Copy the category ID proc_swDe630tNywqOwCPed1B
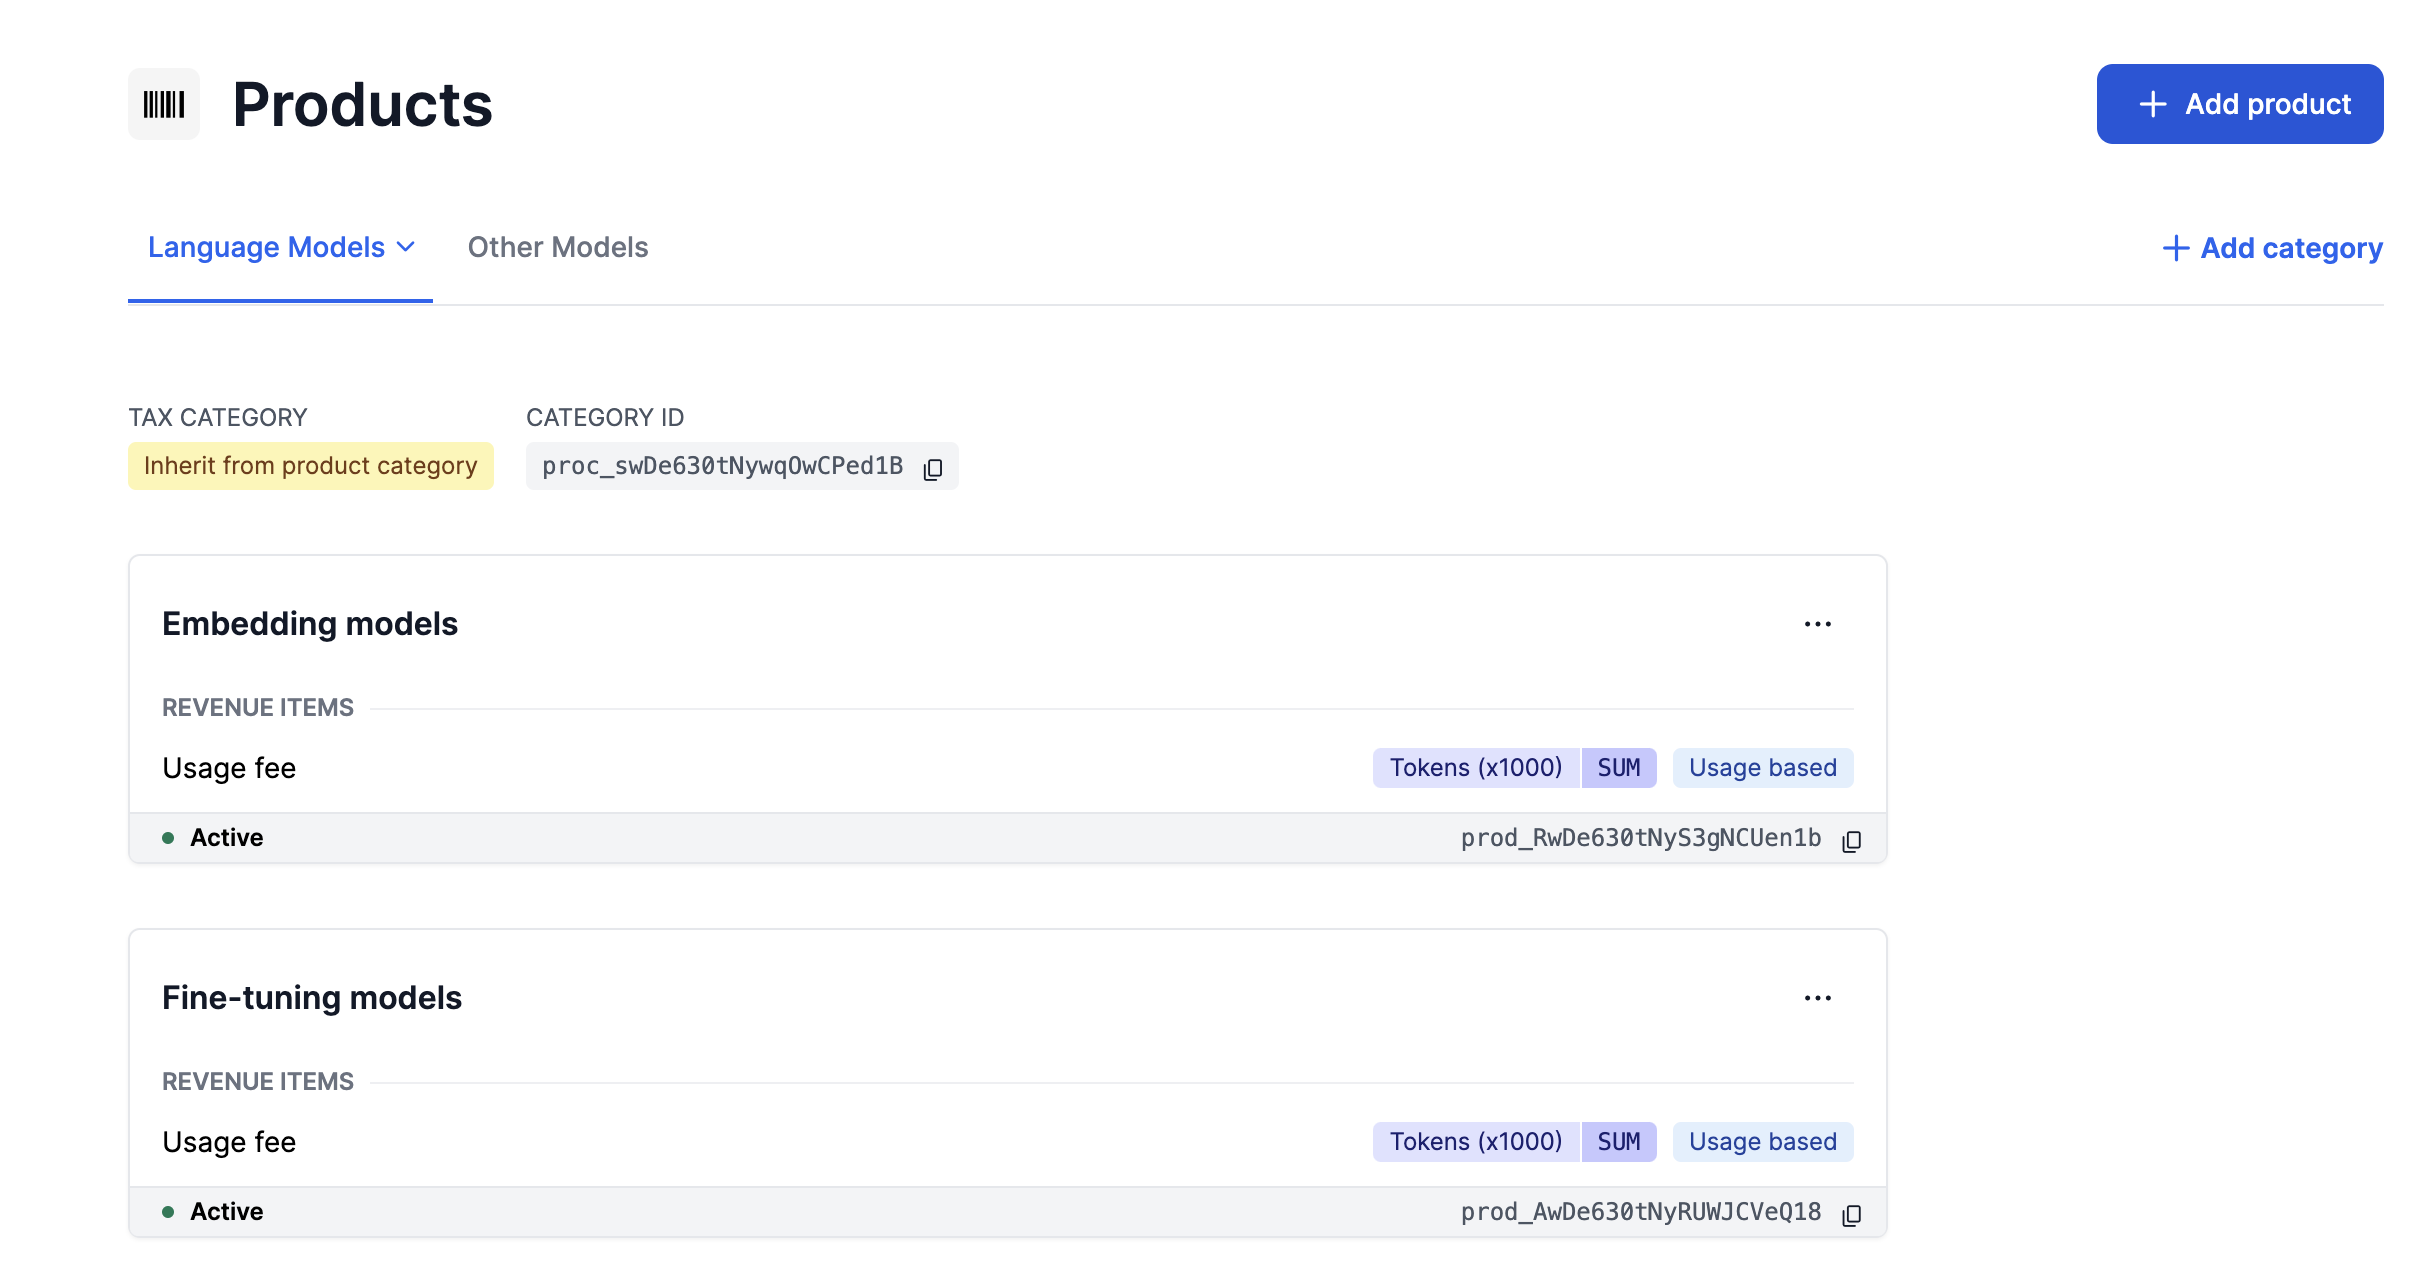 [932, 468]
